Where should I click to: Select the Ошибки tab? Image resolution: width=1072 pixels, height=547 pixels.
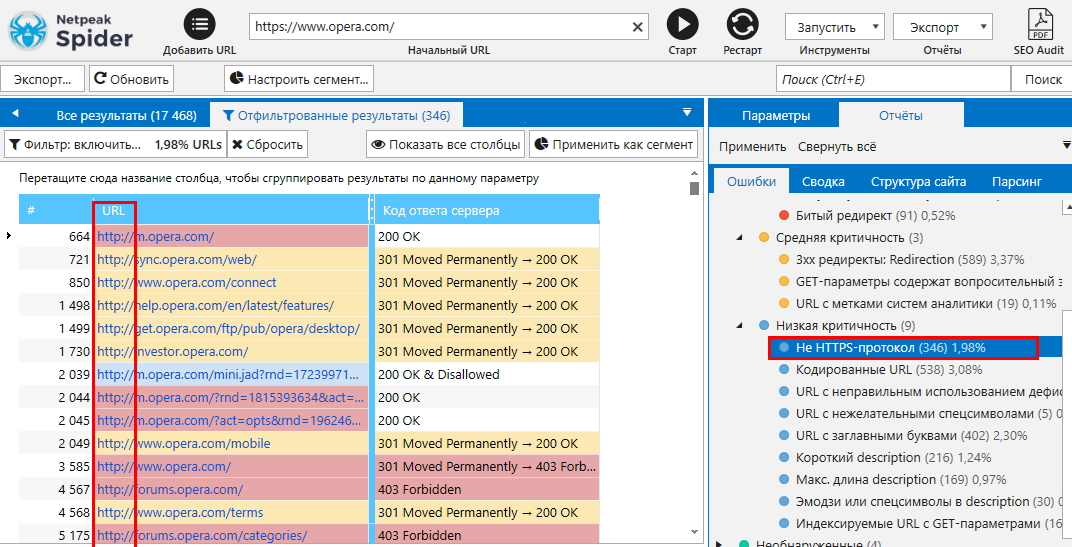pos(751,181)
